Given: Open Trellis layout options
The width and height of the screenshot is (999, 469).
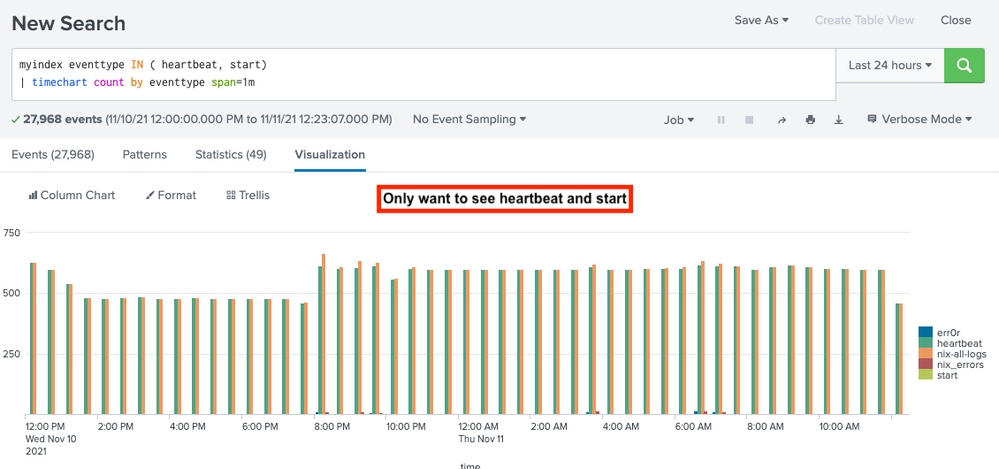Looking at the screenshot, I should (248, 195).
